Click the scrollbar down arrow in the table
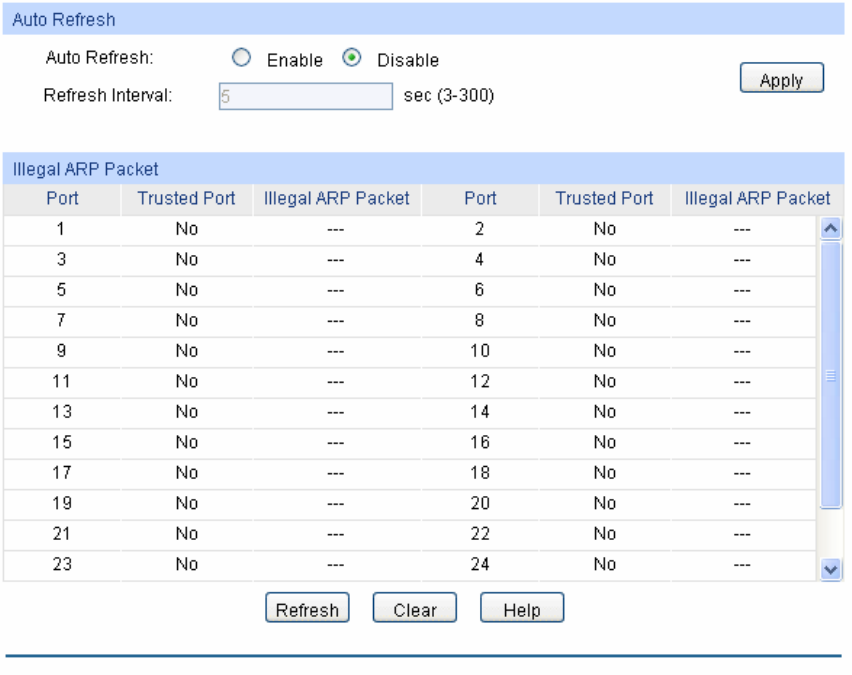This screenshot has width=852, height=675. (x=830, y=569)
